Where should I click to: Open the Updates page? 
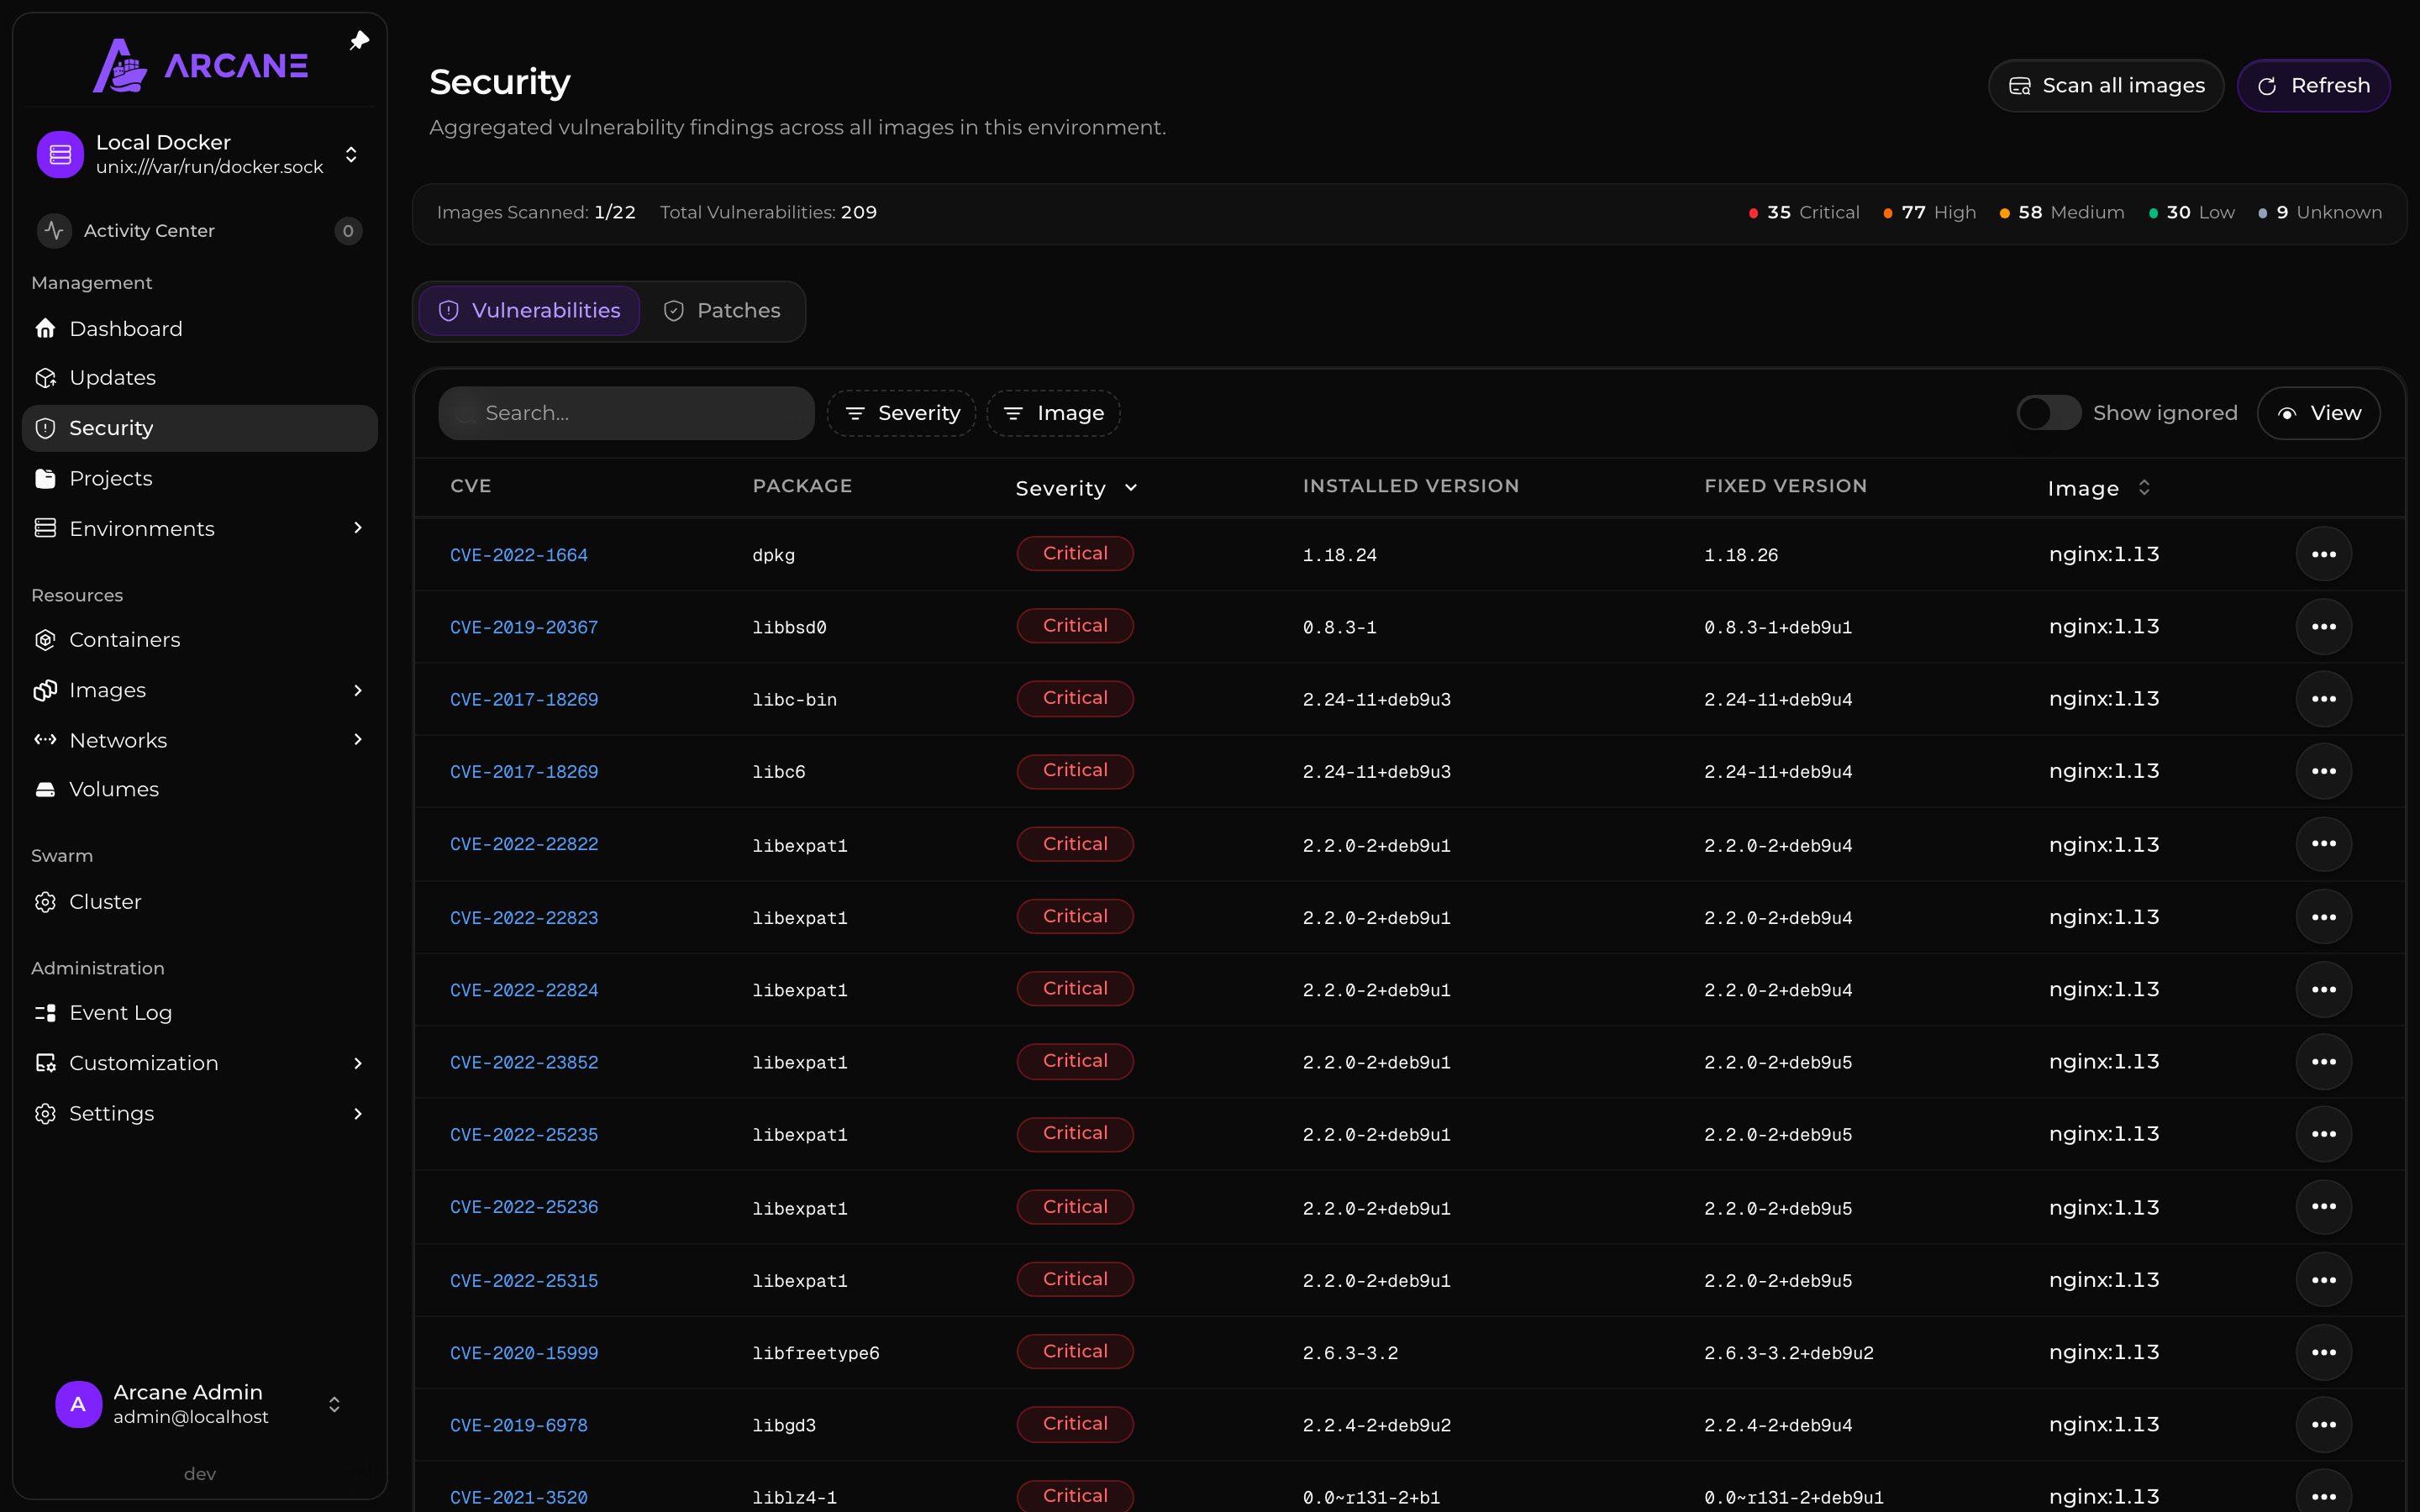click(x=200, y=378)
